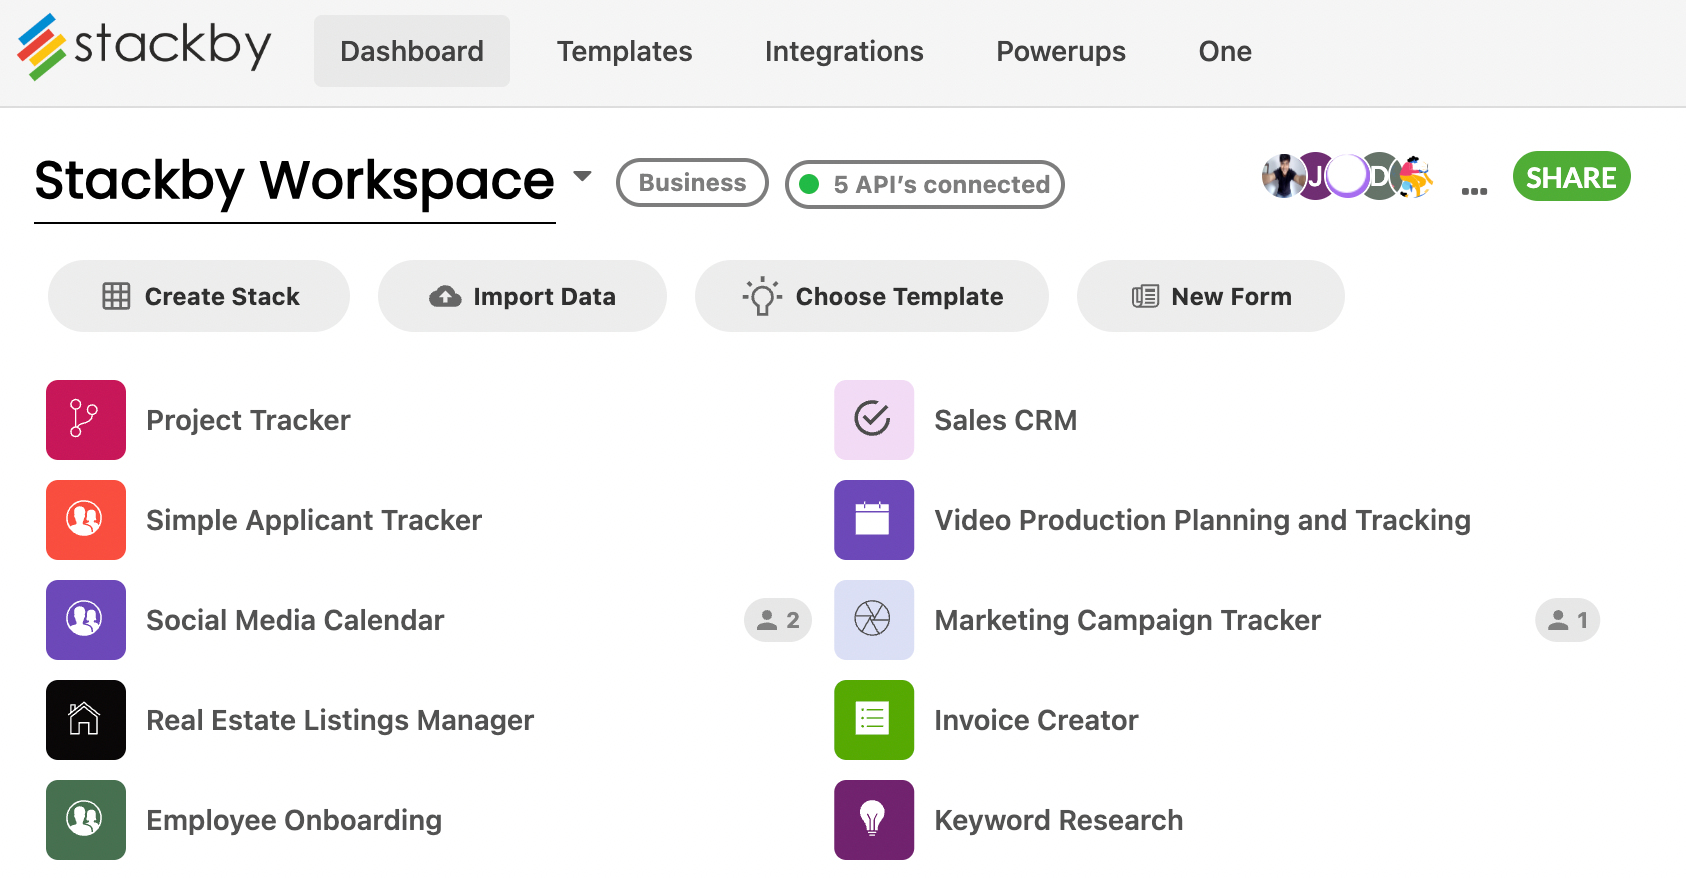Click the Import Data button

(x=522, y=296)
